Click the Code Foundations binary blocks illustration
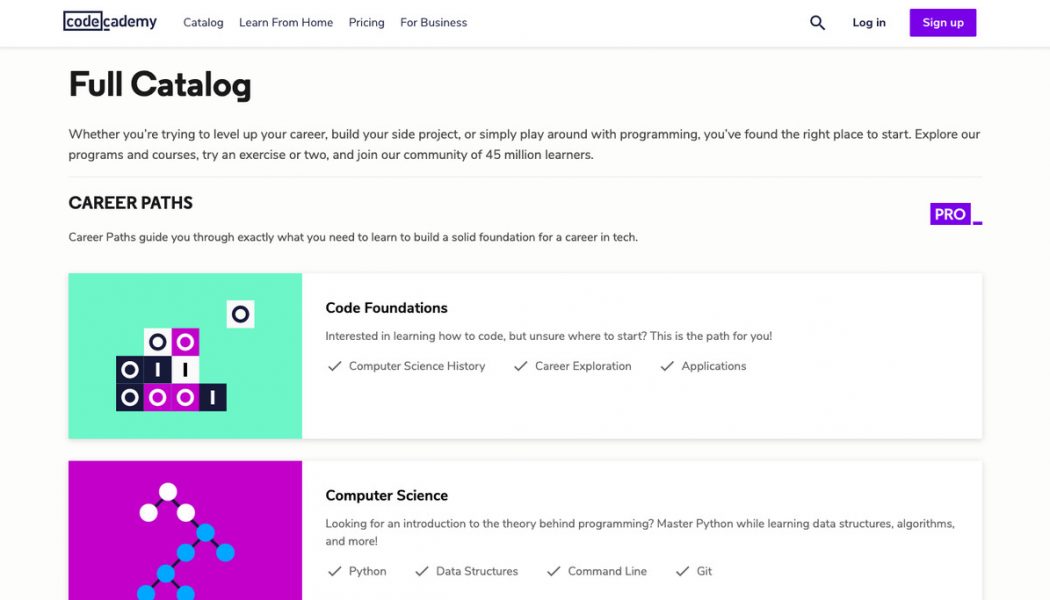The height and width of the screenshot is (600, 1050). tap(185, 356)
